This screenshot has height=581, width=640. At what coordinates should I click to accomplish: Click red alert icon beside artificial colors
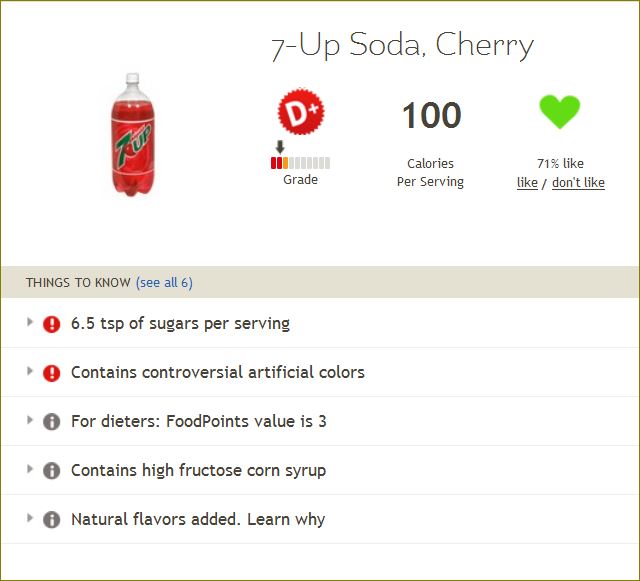coord(51,373)
